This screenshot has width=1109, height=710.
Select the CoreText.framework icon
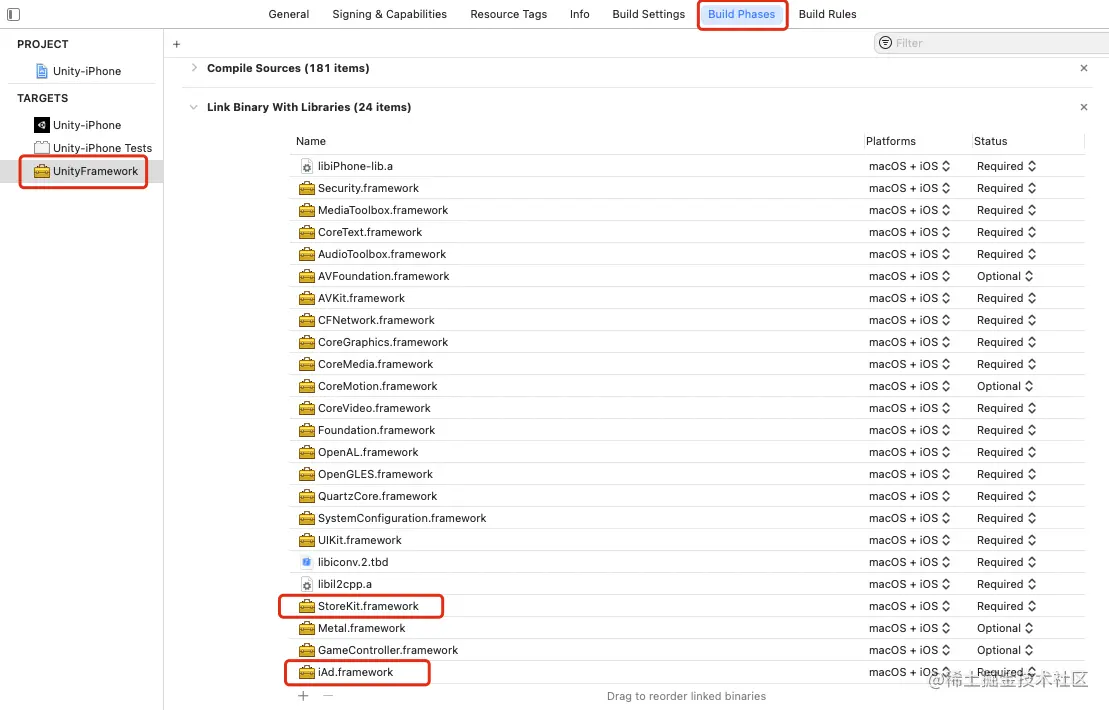point(306,232)
